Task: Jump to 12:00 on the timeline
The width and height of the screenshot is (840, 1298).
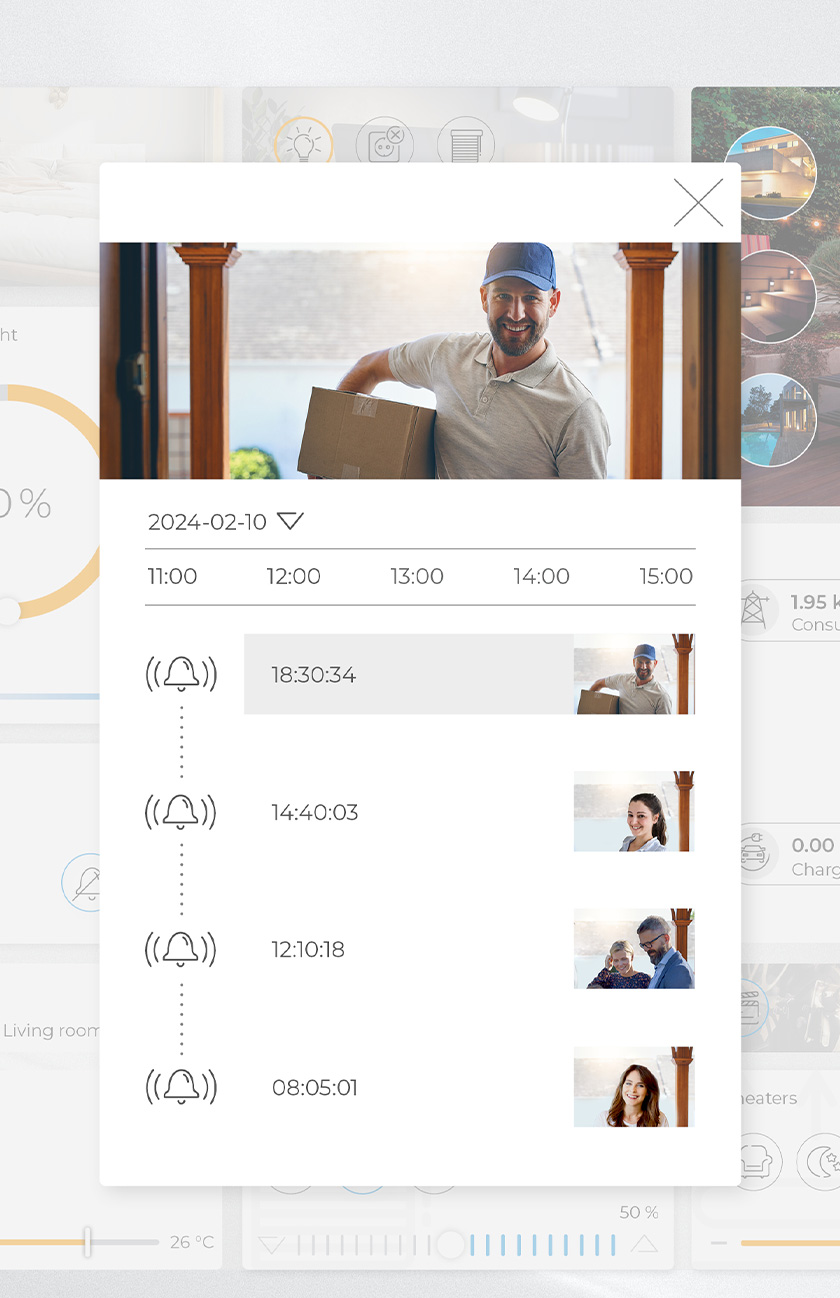Action: 293,576
